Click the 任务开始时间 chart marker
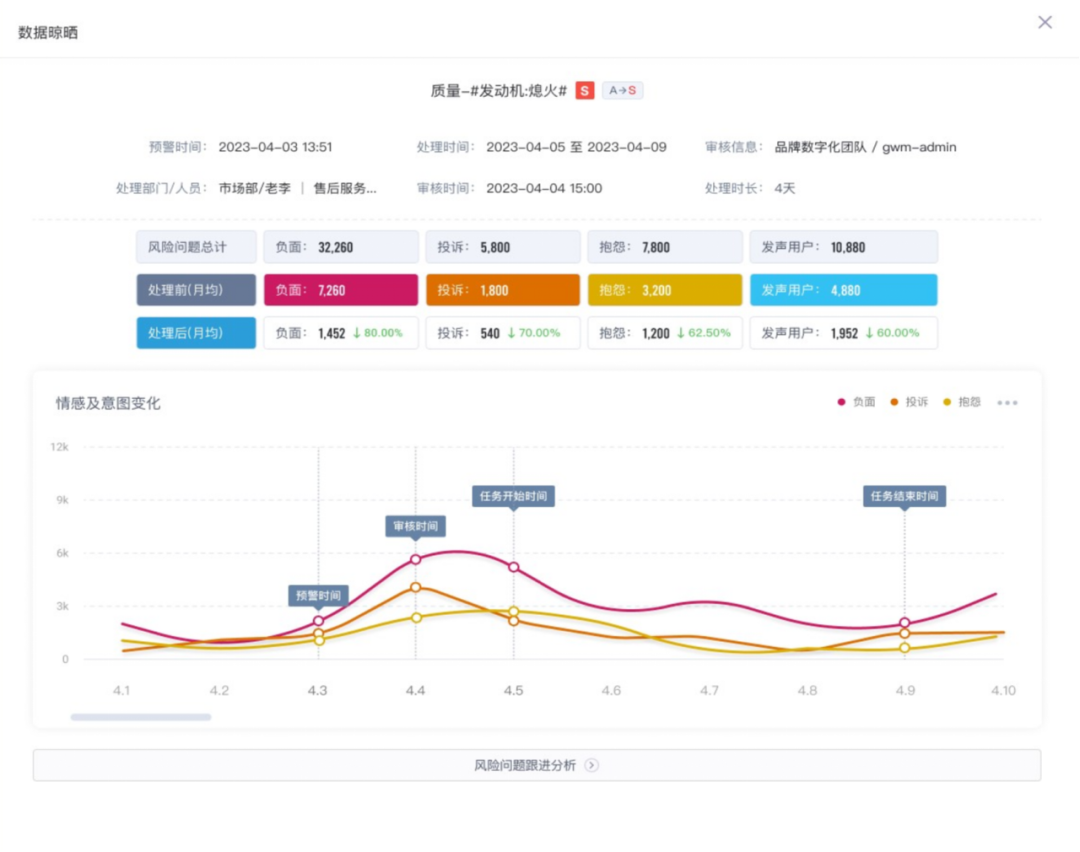The height and width of the screenshot is (852, 1080). 513,496
